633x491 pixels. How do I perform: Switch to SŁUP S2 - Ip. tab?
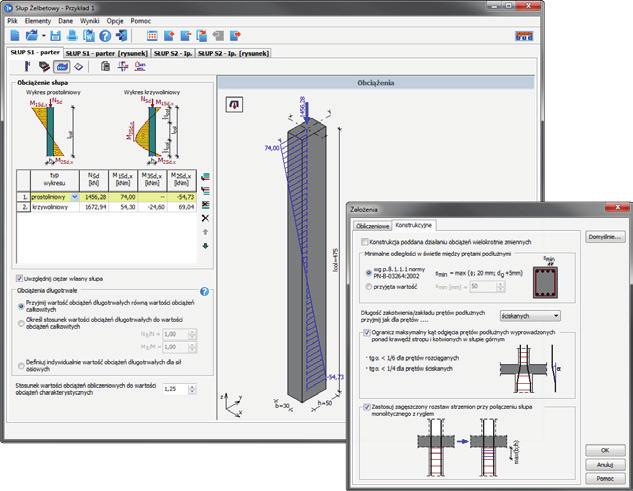[173, 53]
